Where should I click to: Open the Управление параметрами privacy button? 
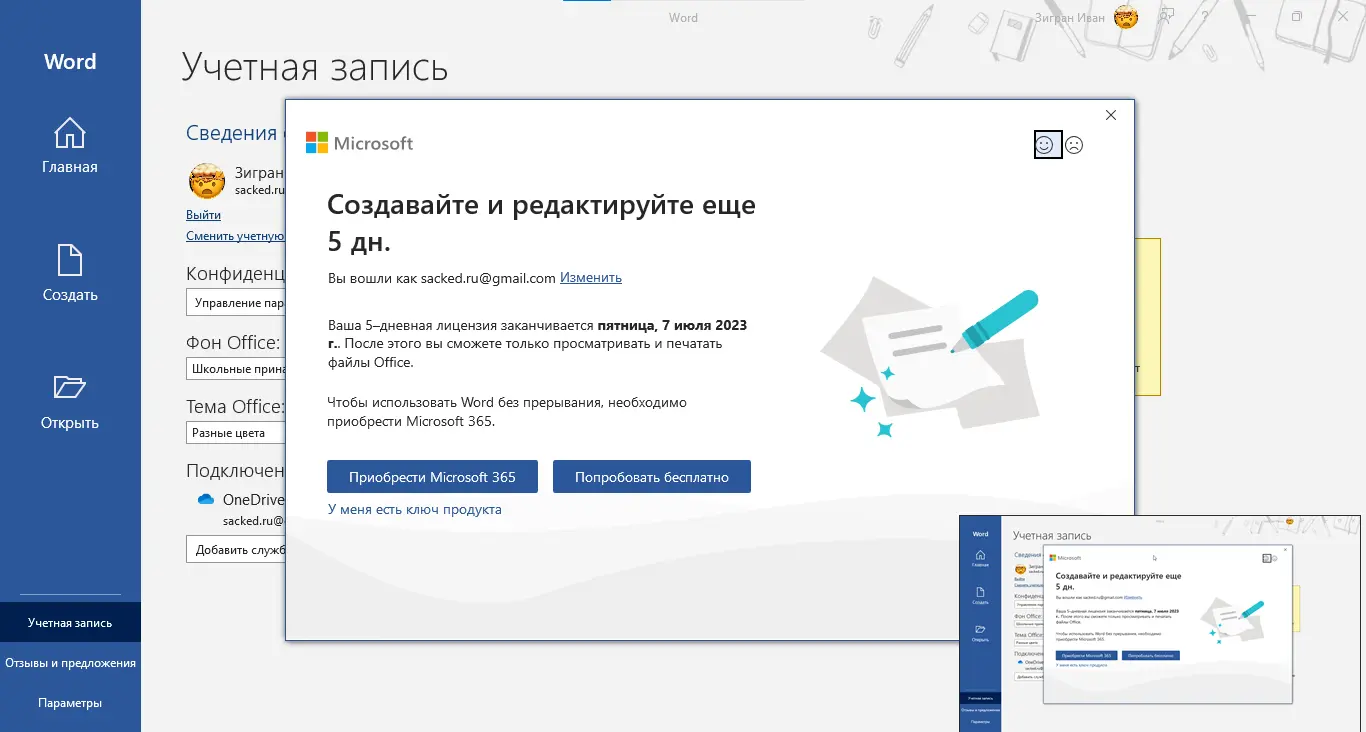click(x=236, y=302)
